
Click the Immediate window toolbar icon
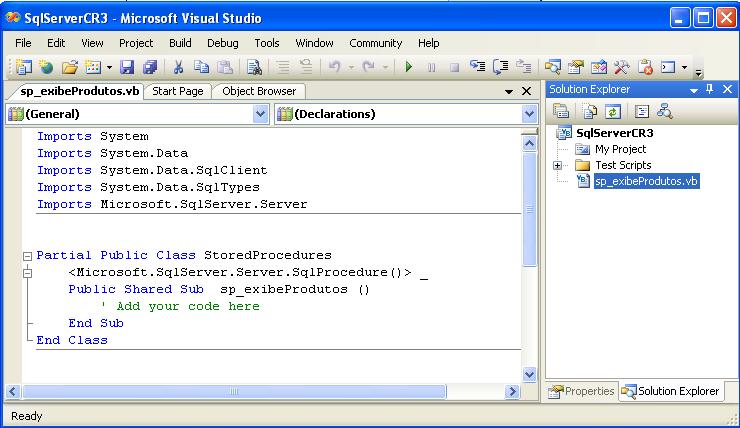(x=668, y=67)
